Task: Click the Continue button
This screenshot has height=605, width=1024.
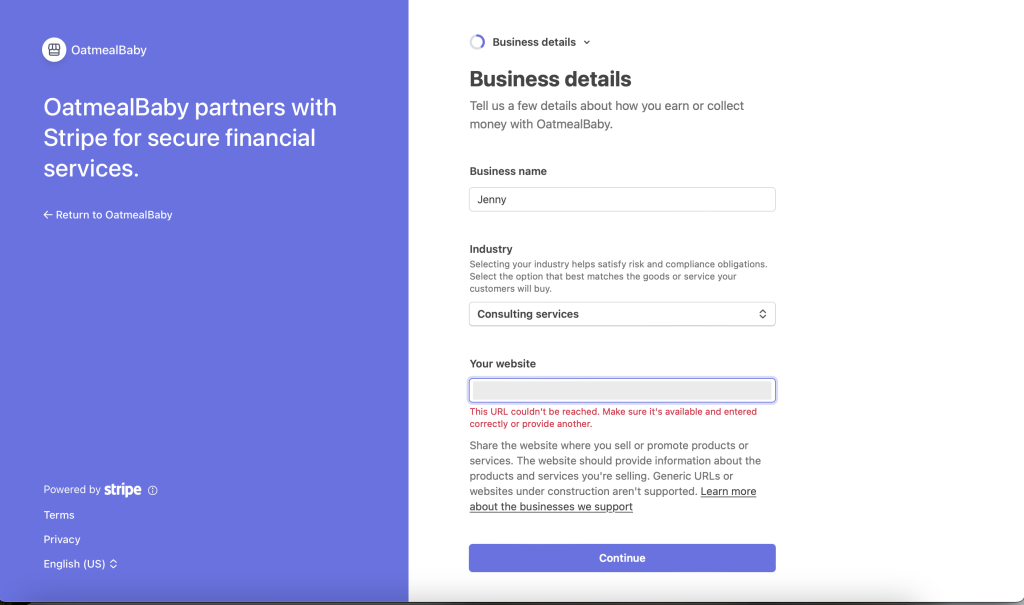Action: tap(622, 558)
